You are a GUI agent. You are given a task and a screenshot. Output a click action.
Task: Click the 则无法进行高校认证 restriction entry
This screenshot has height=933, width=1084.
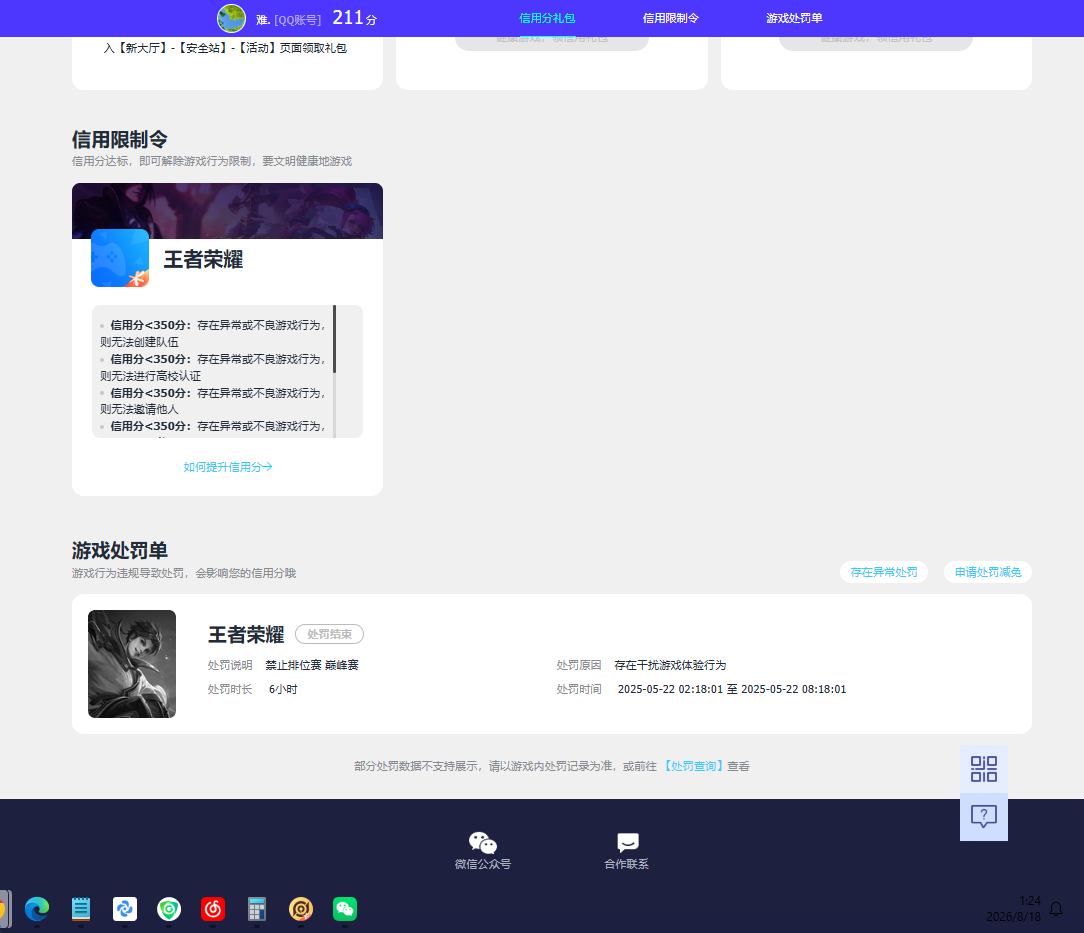(x=150, y=376)
